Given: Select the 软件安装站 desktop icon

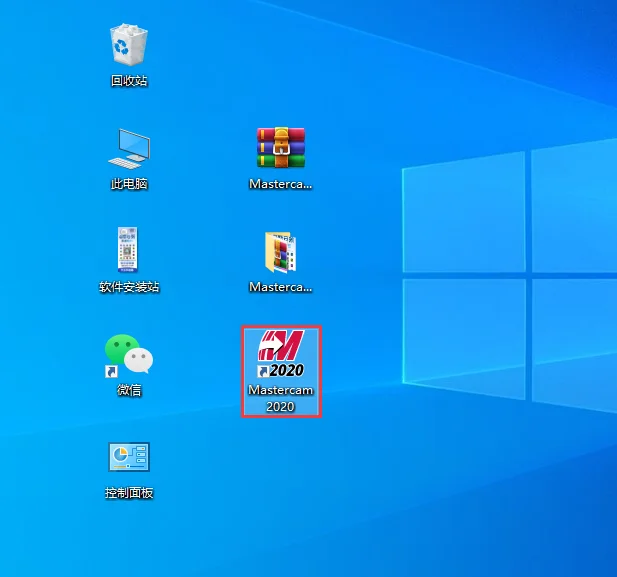Looking at the screenshot, I should [128, 250].
